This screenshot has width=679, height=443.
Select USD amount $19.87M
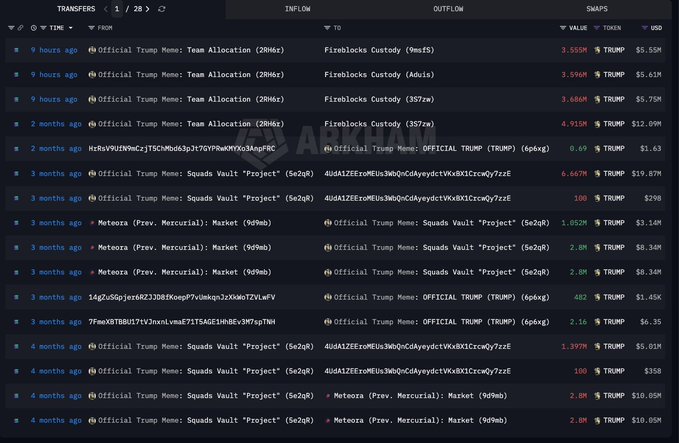coord(647,174)
